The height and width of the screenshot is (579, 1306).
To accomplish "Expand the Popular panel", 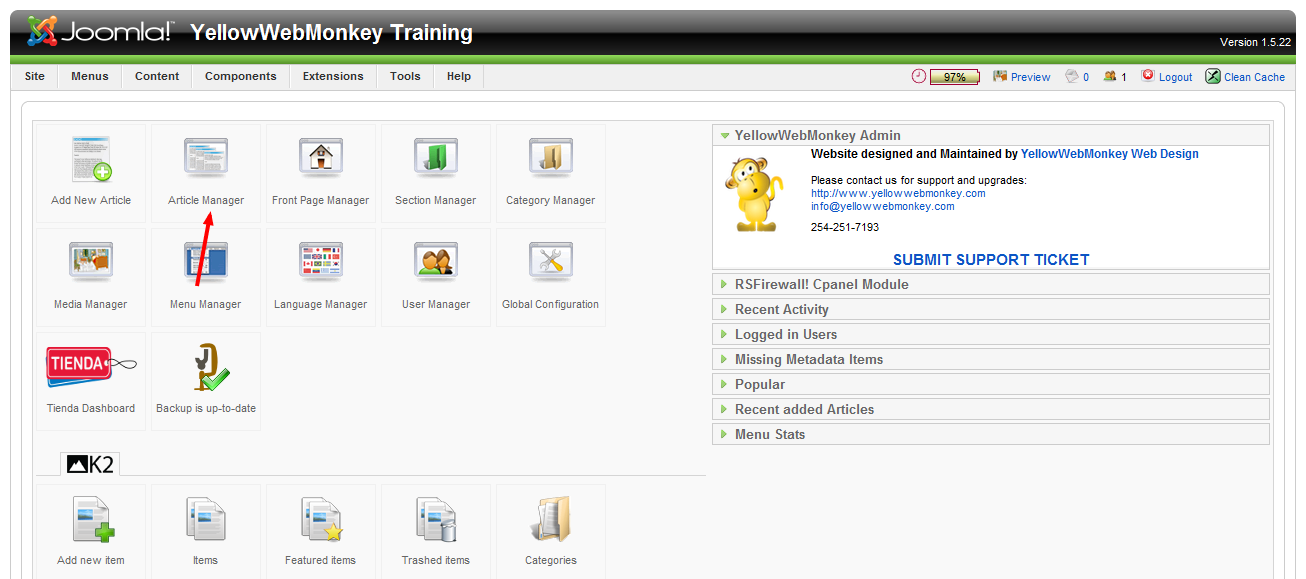I will coord(991,384).
